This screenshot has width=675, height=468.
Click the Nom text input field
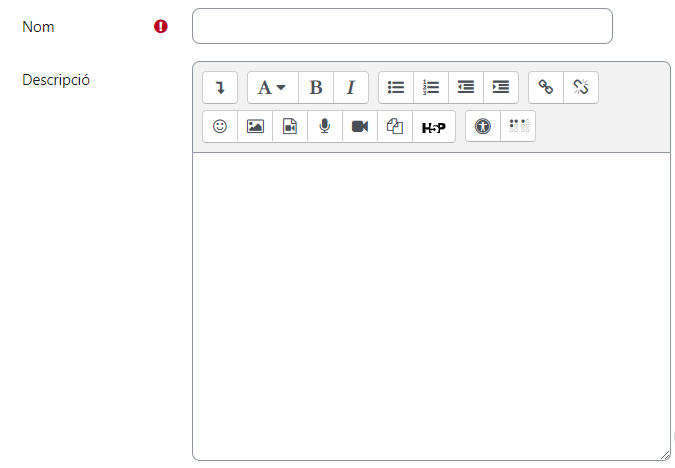coord(402,26)
